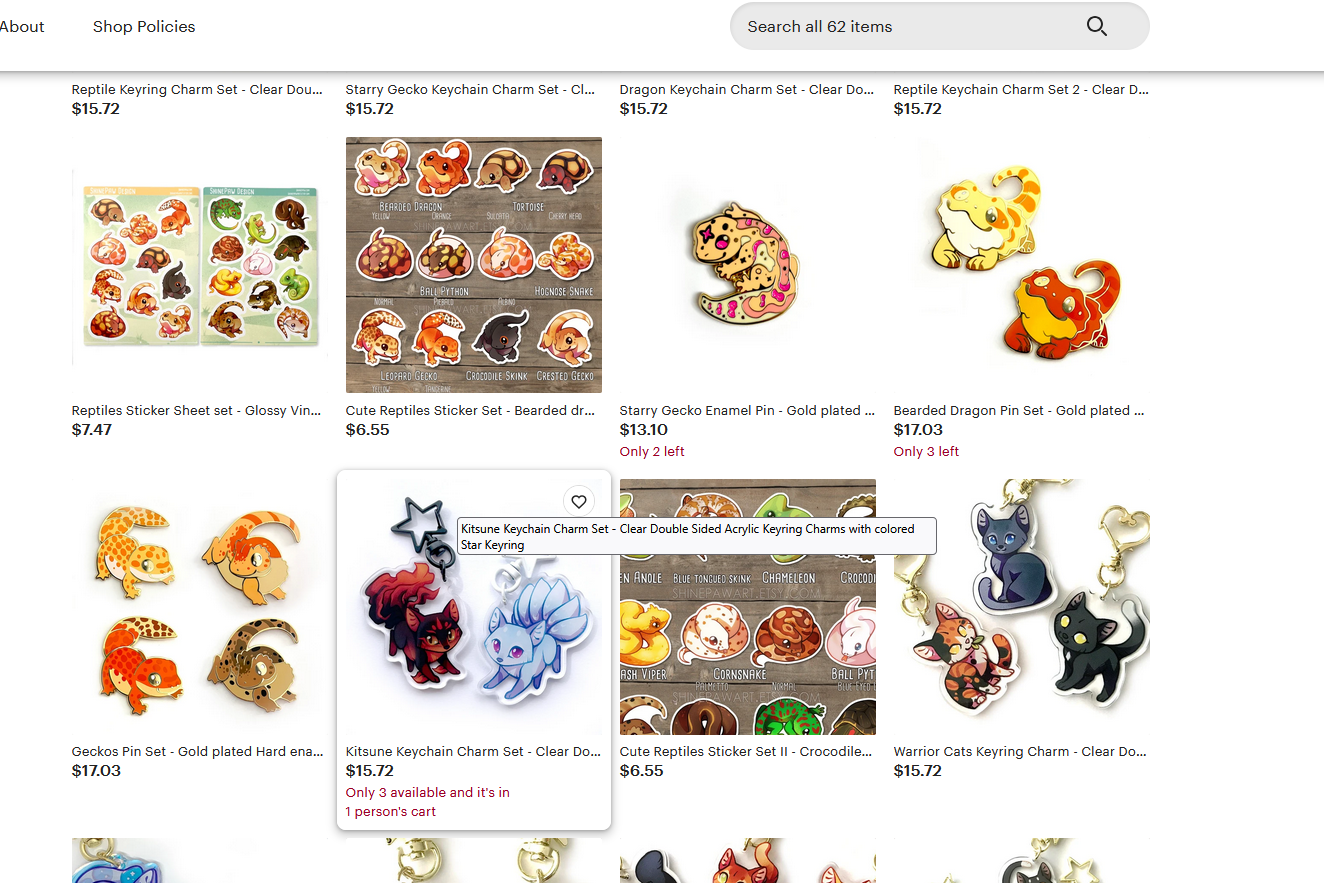This screenshot has width=1324, height=883.
Task: Click Geckos Pin Set title link
Action: (x=198, y=751)
